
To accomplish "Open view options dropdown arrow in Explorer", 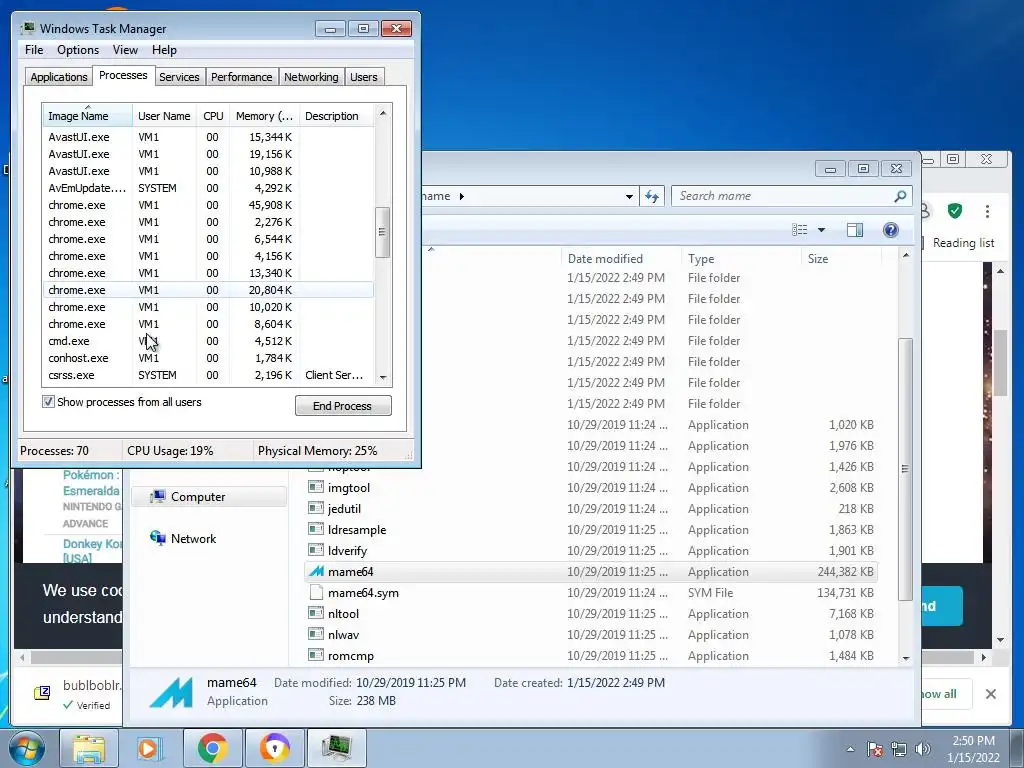I will tap(822, 230).
